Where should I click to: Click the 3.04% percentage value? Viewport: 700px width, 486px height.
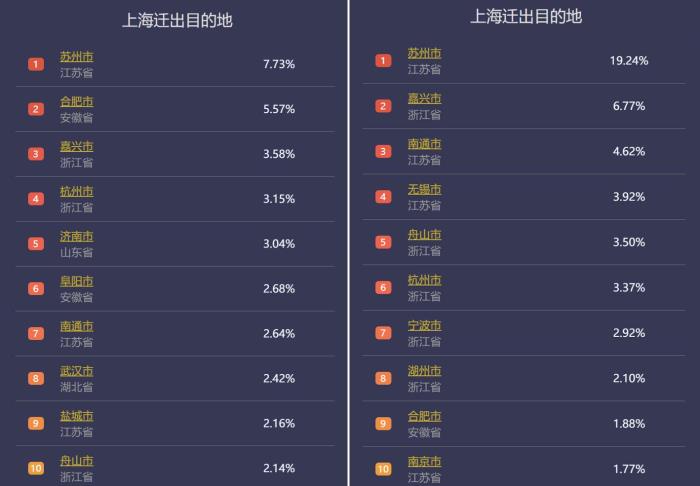(279, 243)
